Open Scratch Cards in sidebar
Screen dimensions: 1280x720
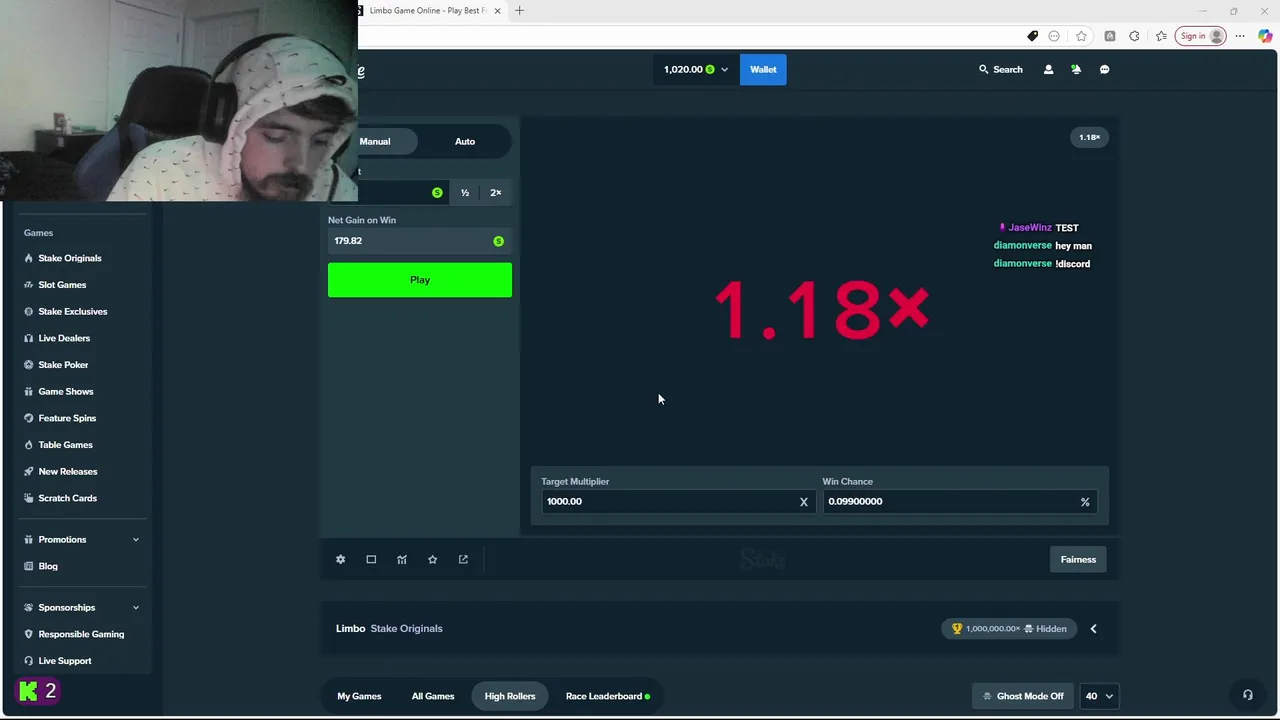coord(67,498)
